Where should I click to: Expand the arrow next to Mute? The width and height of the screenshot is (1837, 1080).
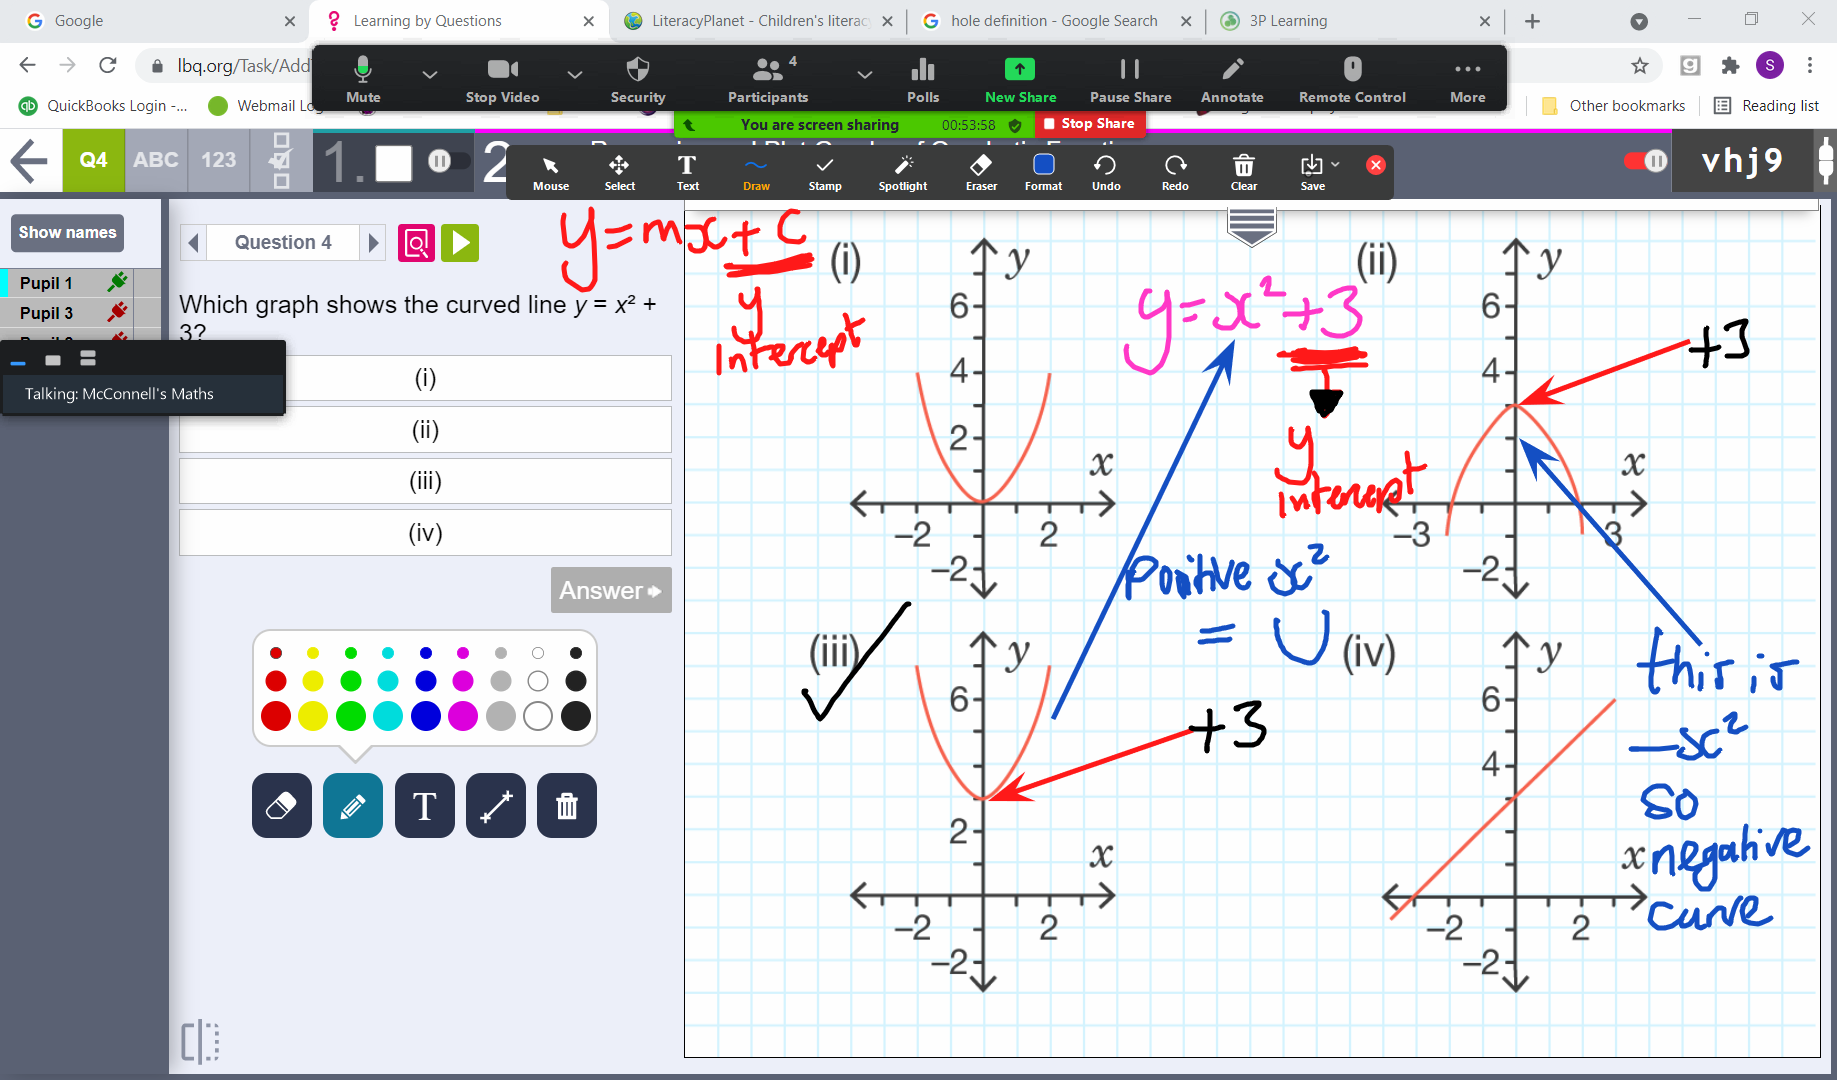coord(430,74)
